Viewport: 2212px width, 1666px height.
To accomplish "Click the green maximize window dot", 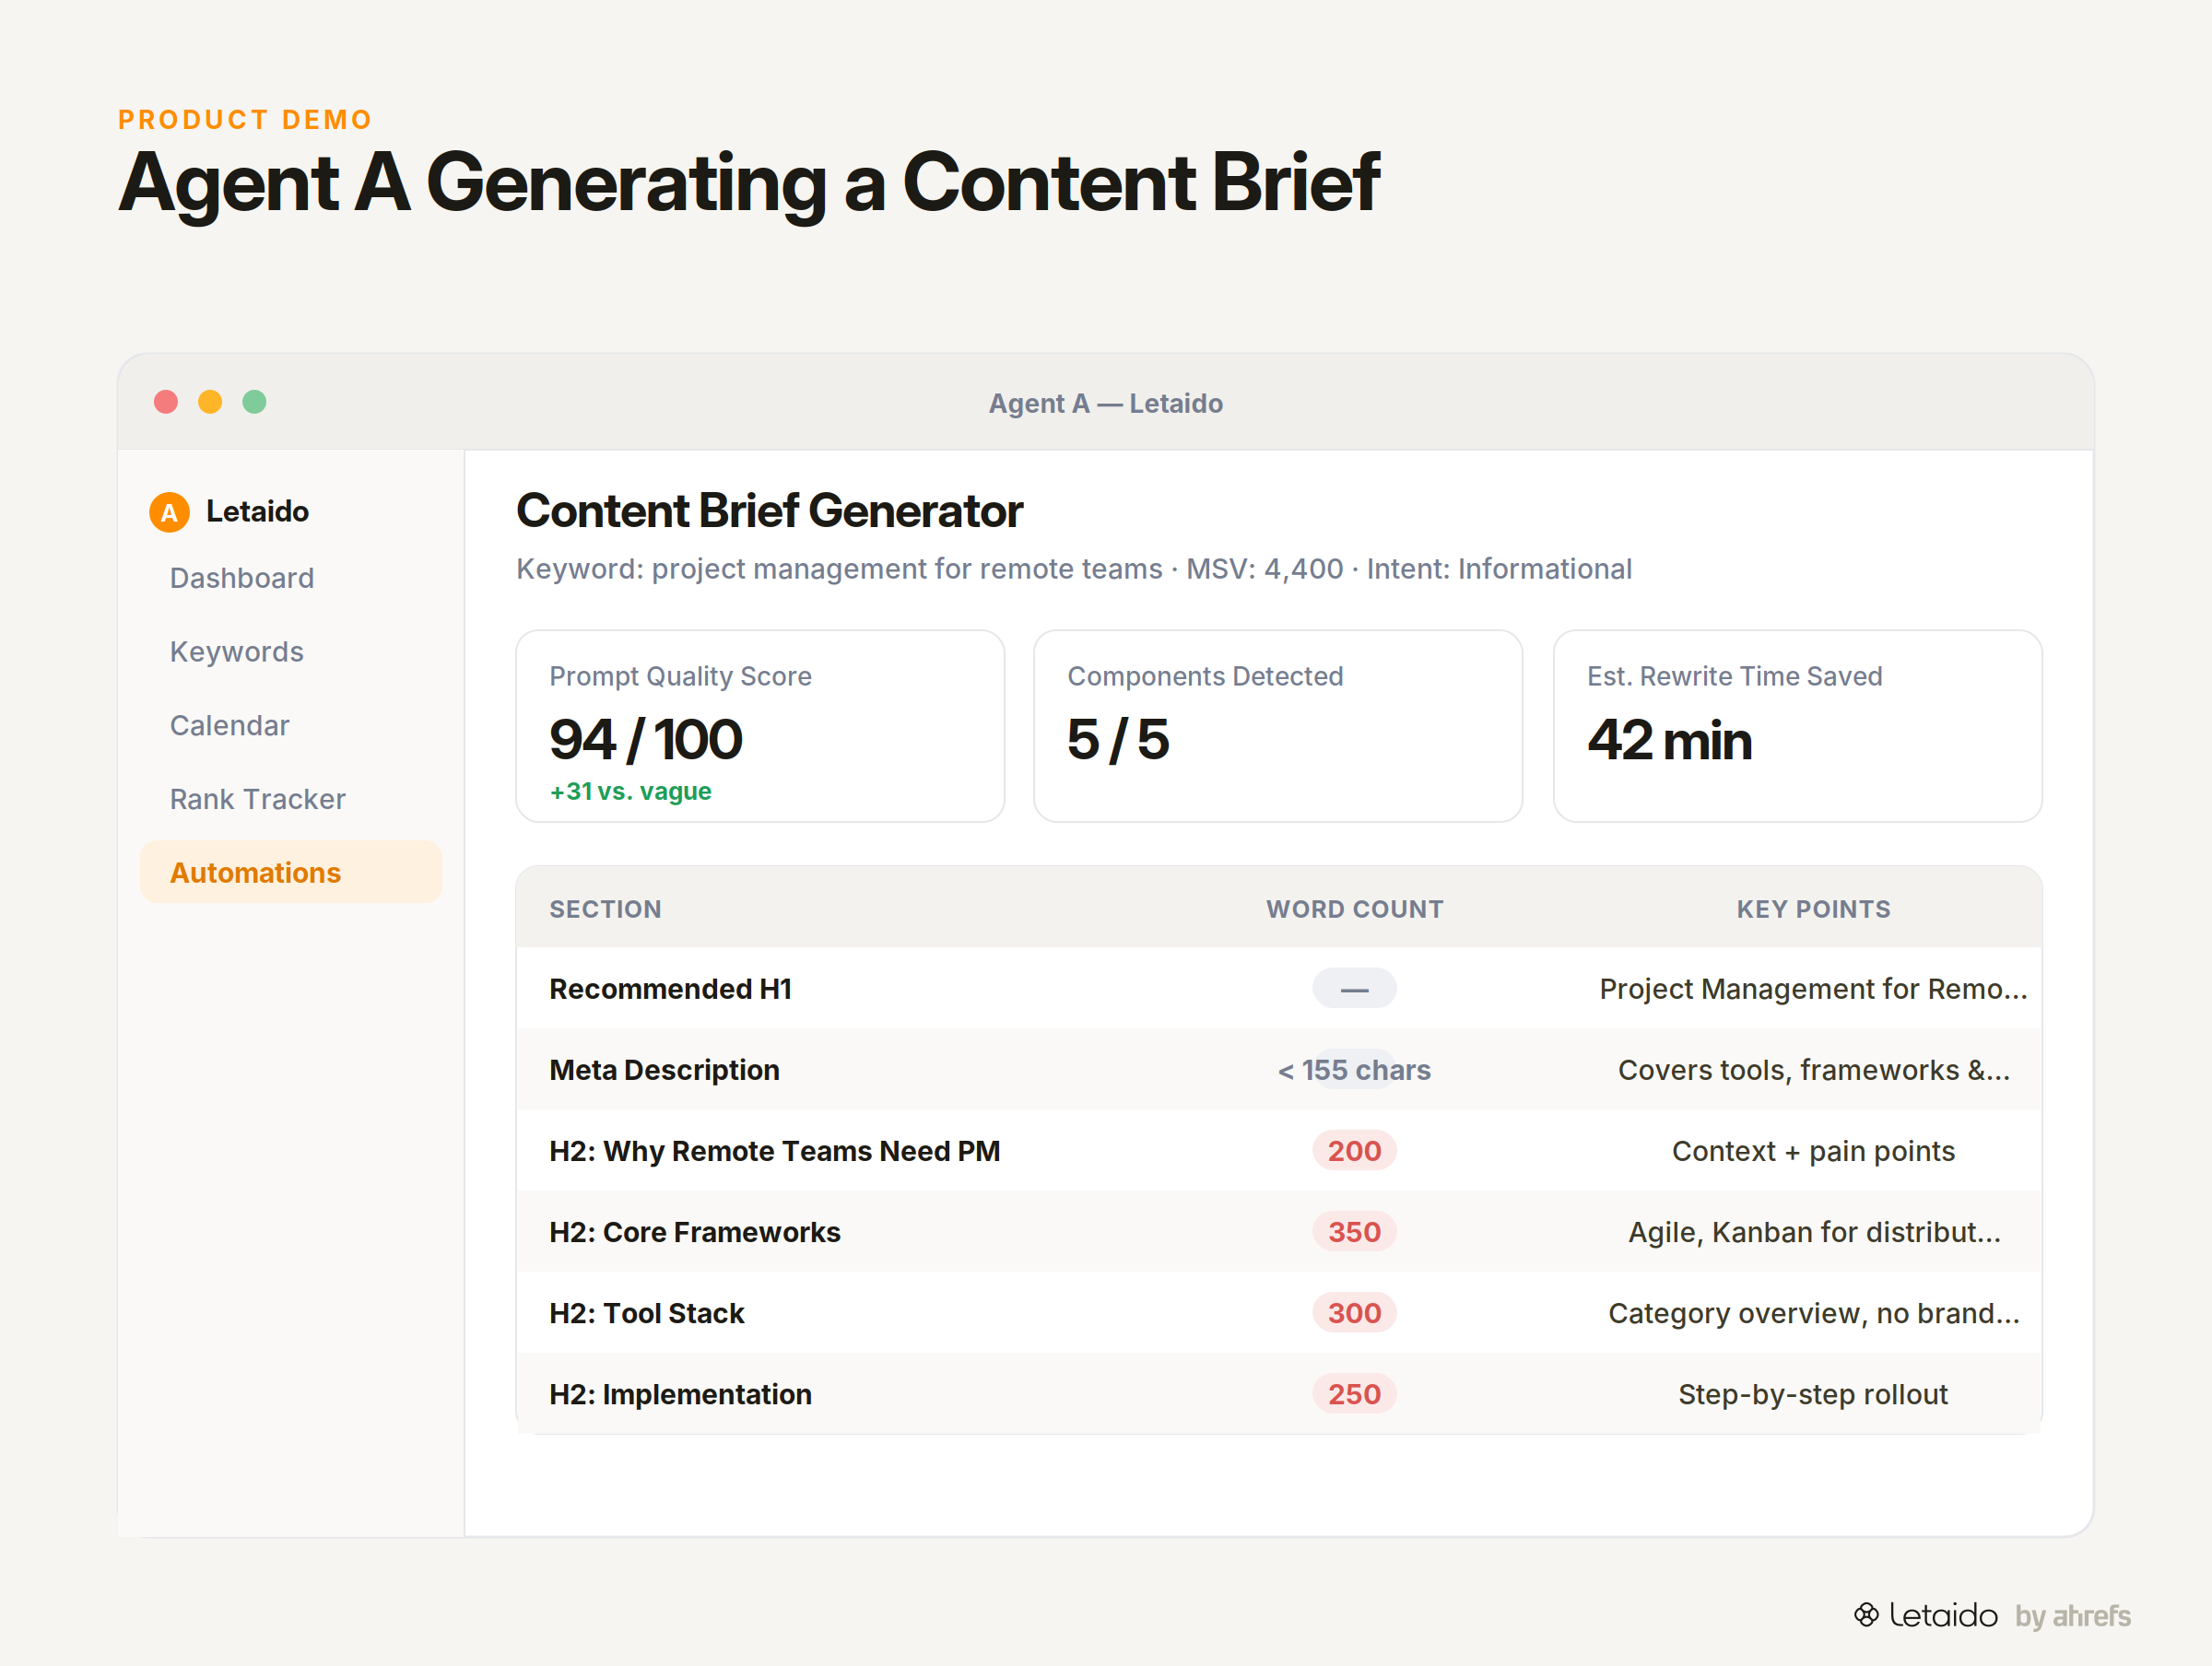I will (x=254, y=402).
